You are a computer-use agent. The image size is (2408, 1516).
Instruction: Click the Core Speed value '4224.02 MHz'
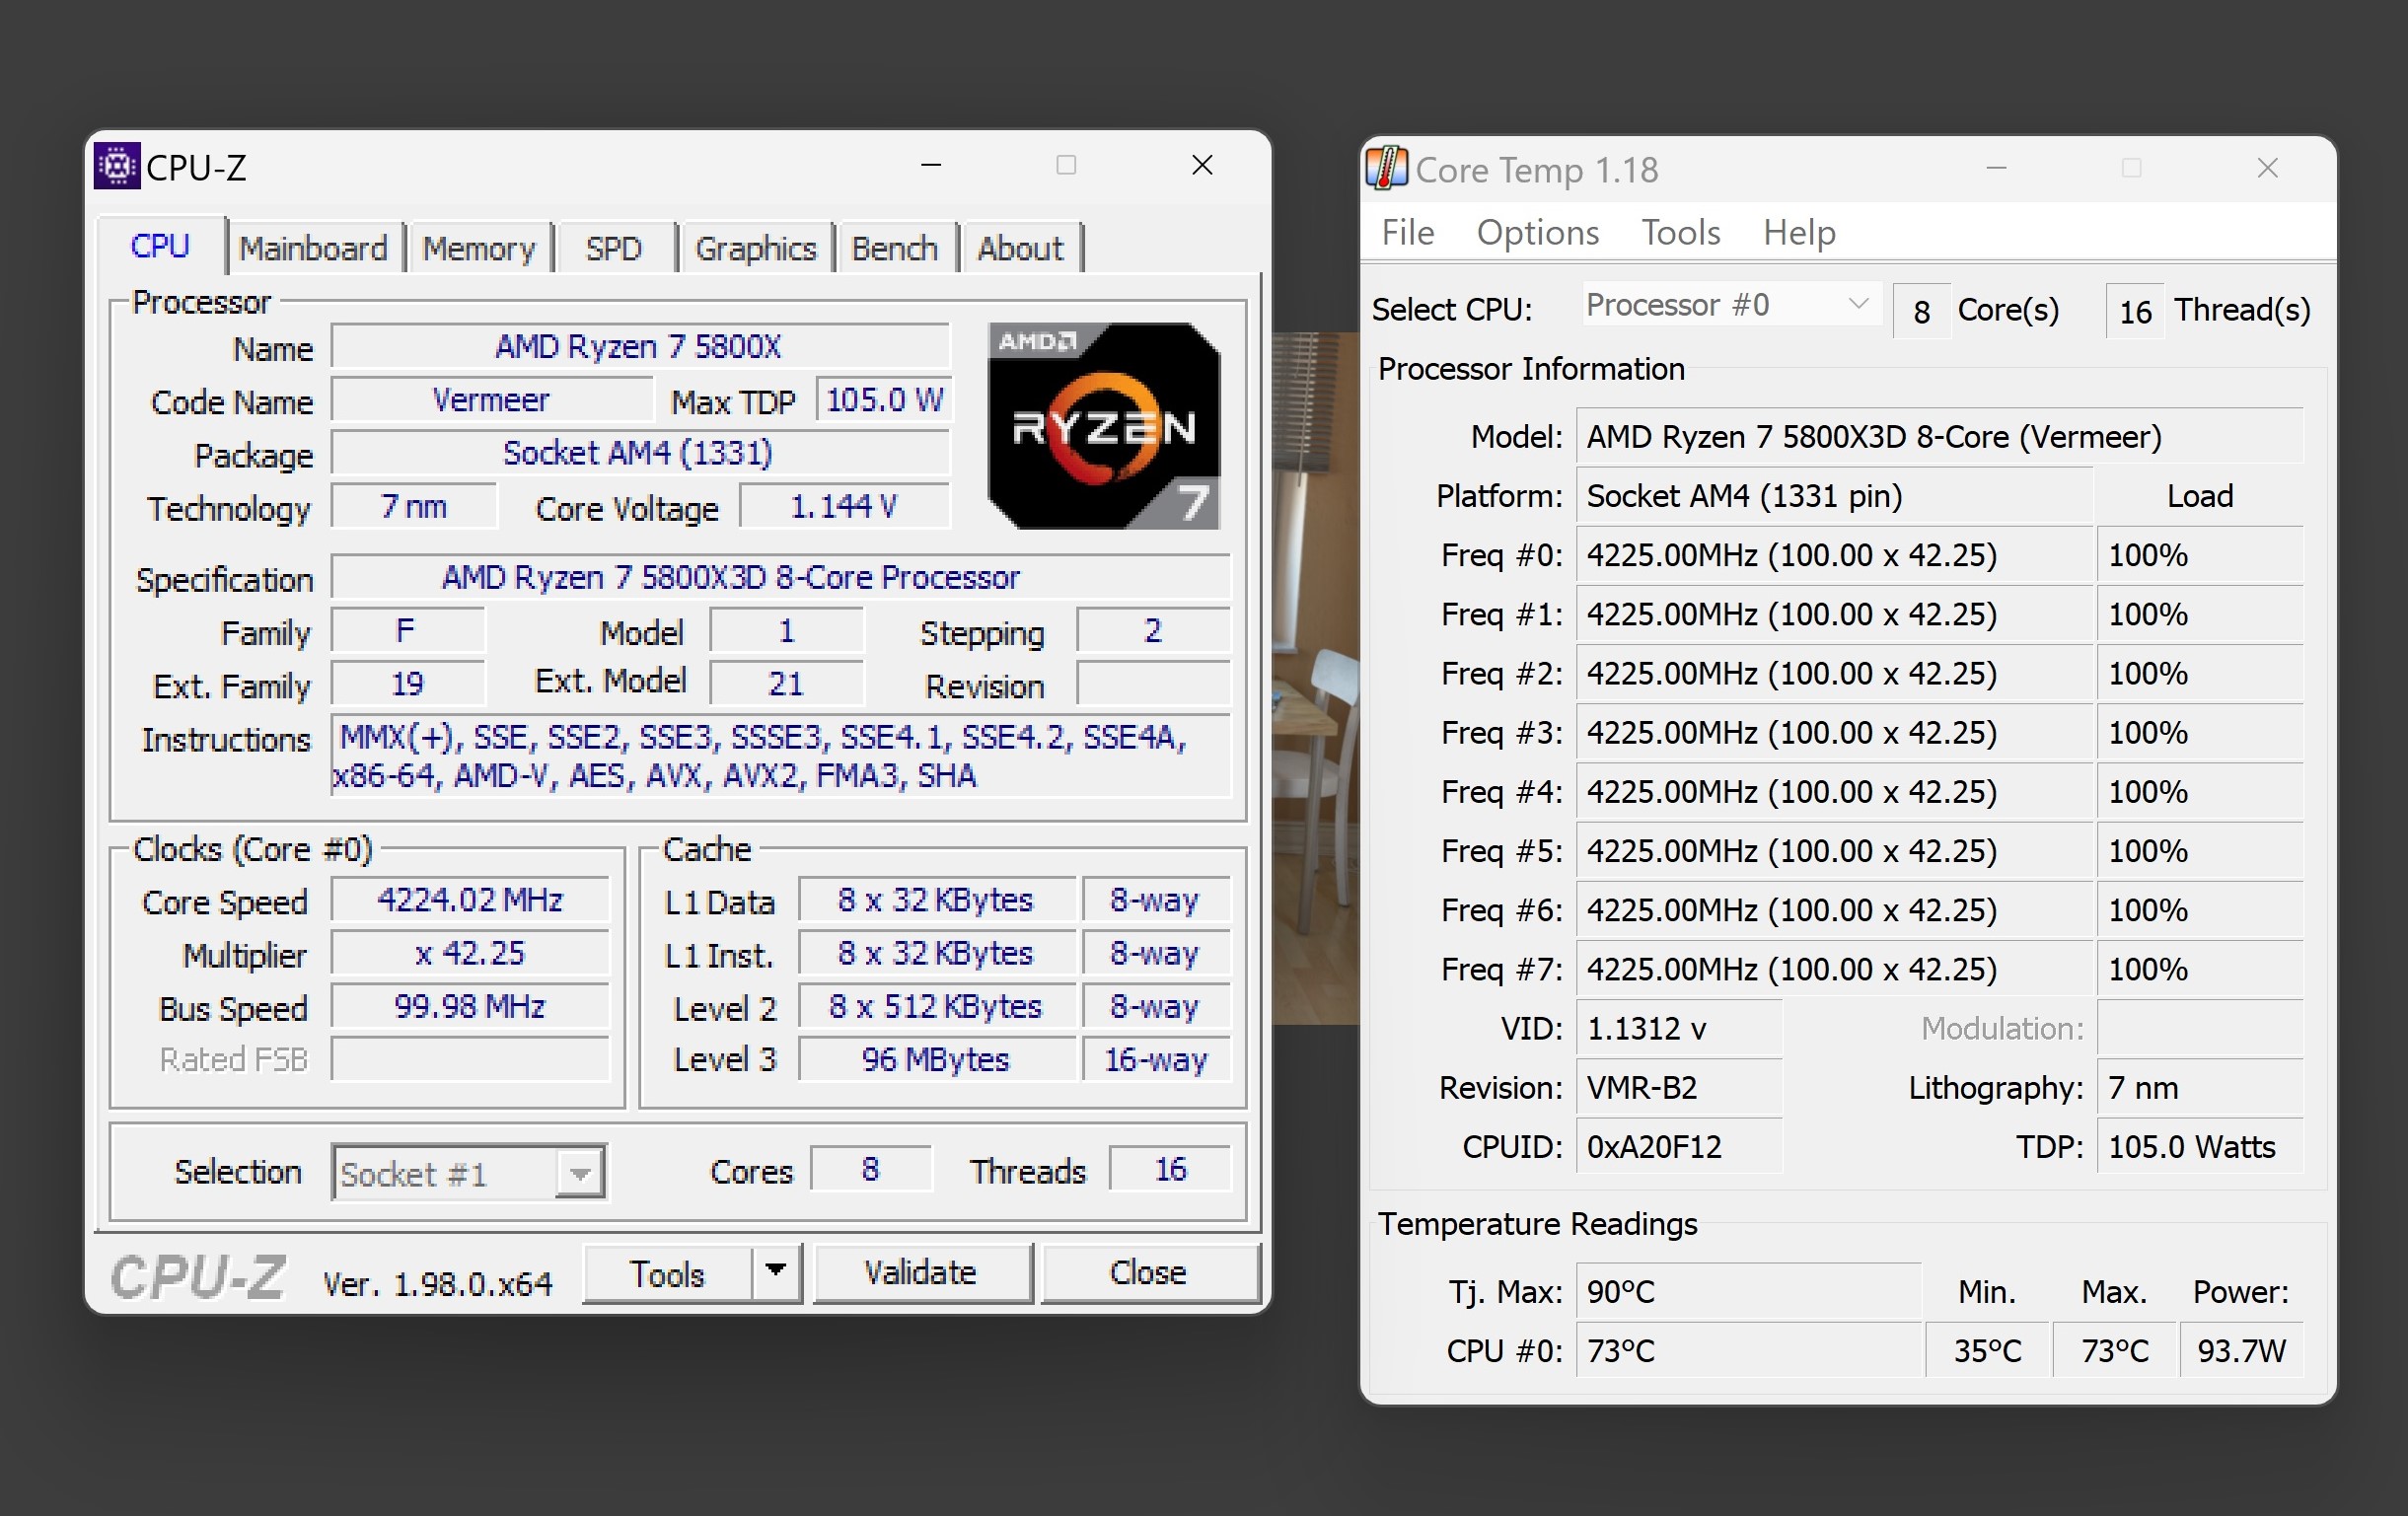pyautogui.click(x=470, y=899)
